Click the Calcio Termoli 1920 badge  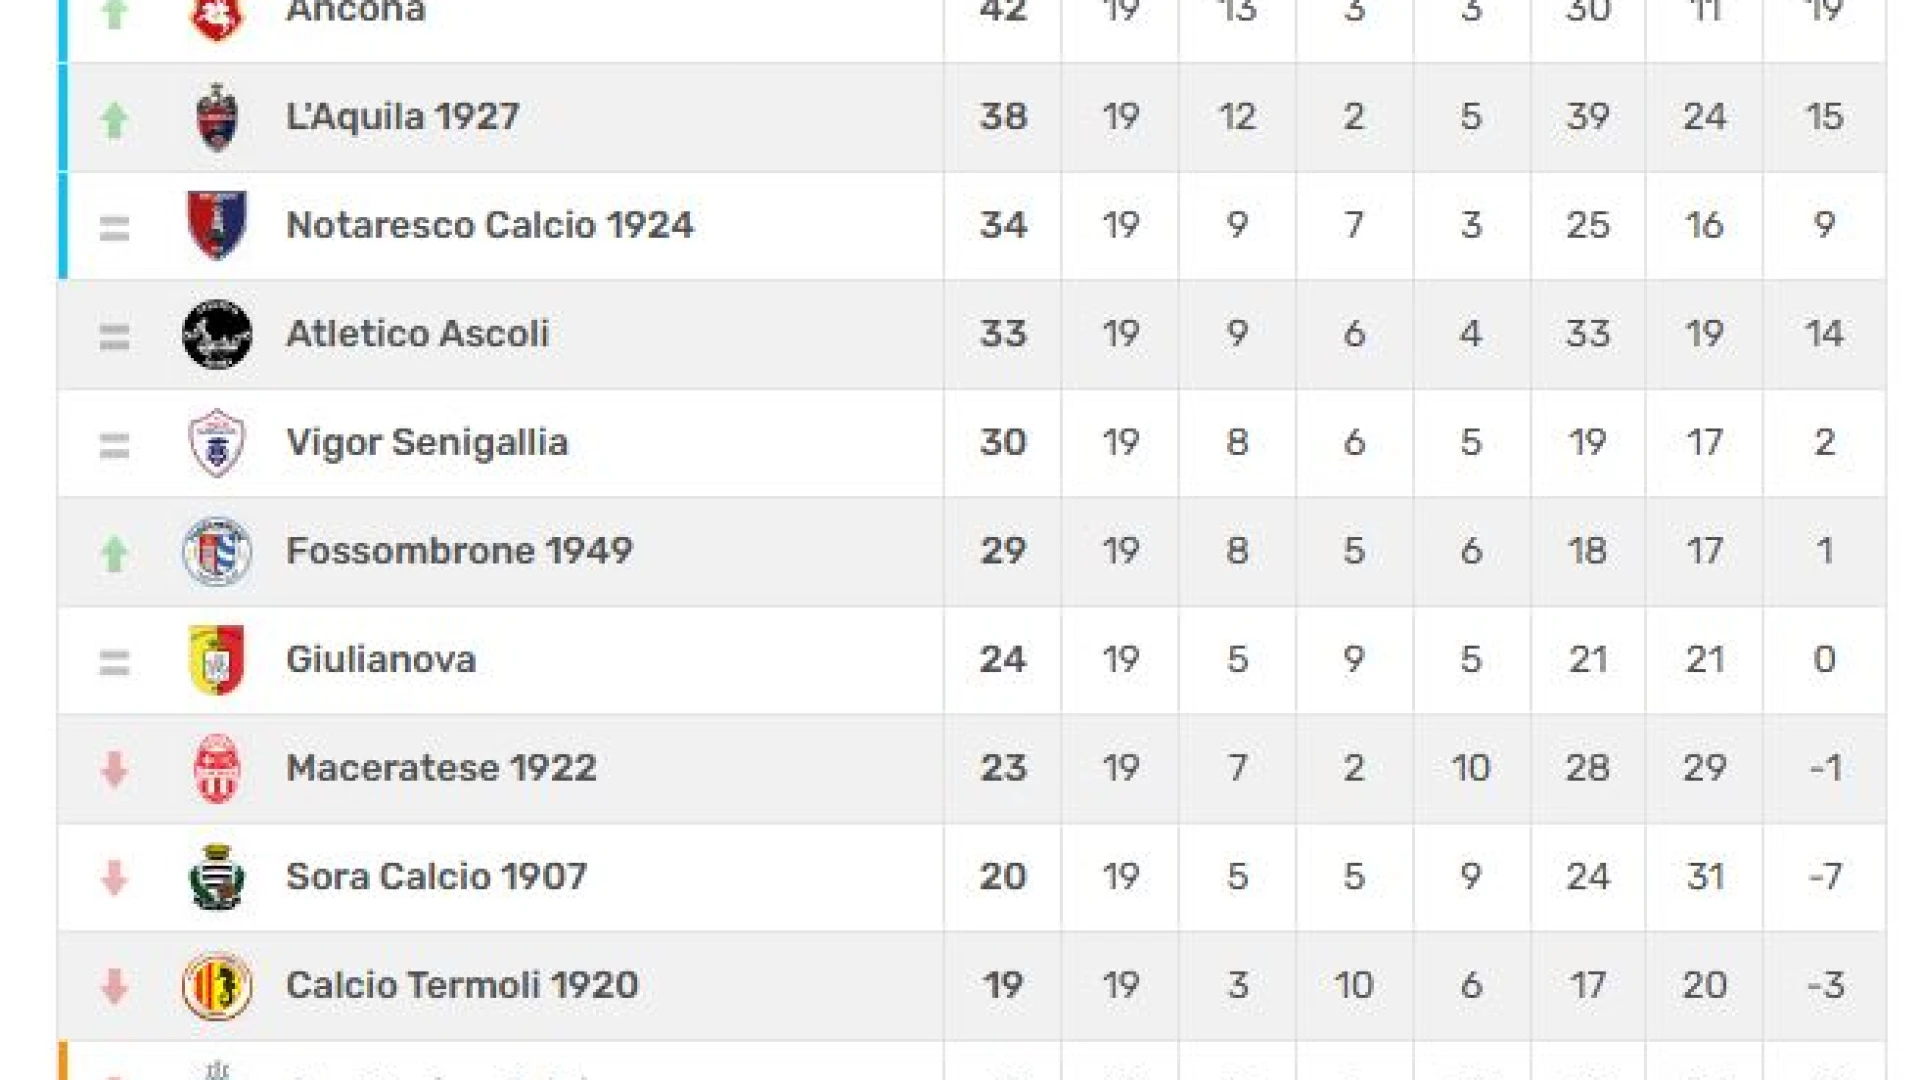coord(217,985)
